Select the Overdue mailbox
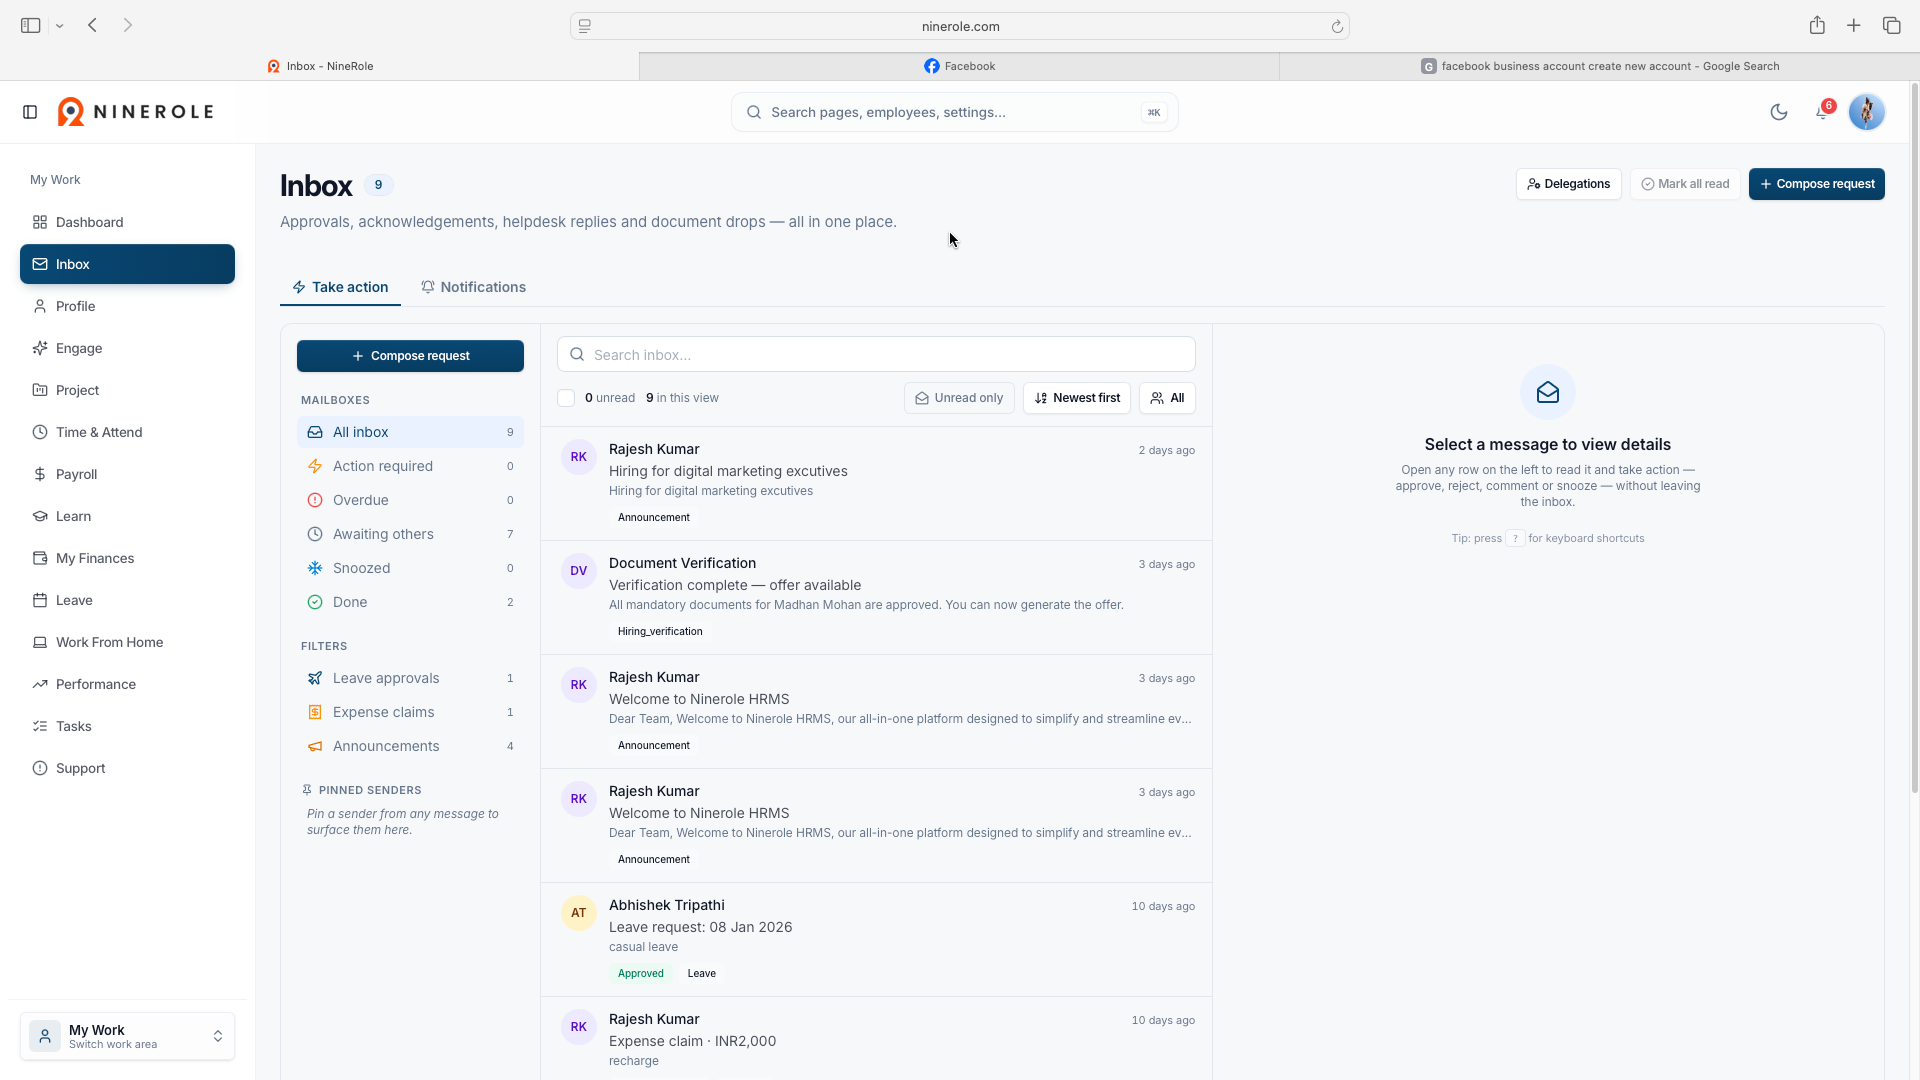 410,500
